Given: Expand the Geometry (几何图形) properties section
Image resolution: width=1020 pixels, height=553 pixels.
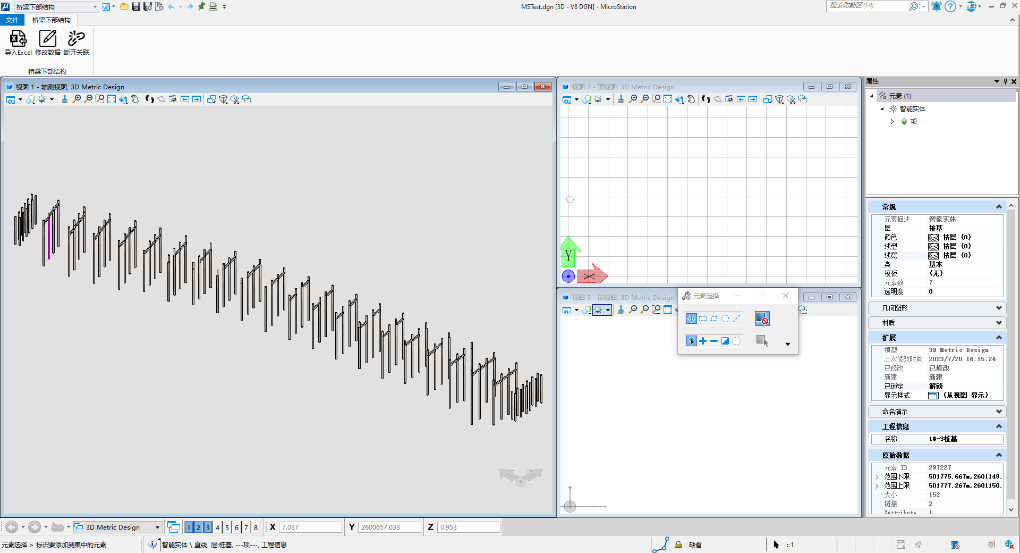Looking at the screenshot, I should point(999,308).
